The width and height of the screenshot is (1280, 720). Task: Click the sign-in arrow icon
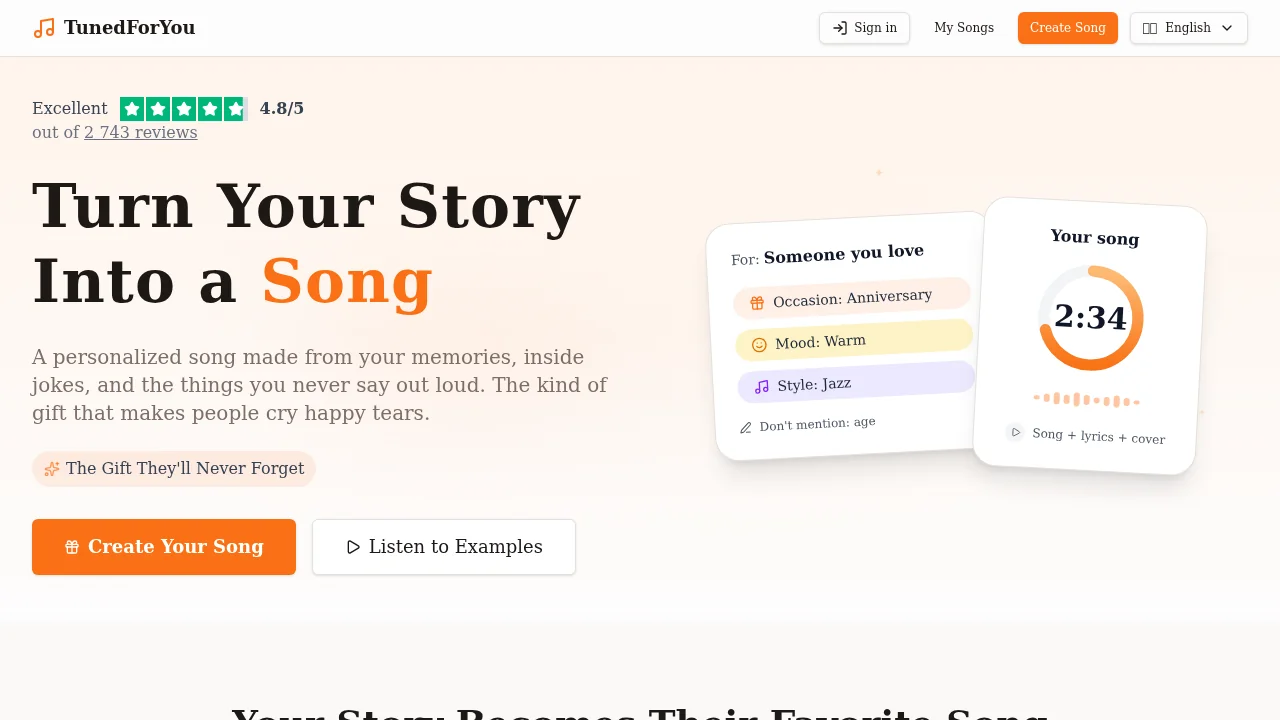tap(839, 28)
